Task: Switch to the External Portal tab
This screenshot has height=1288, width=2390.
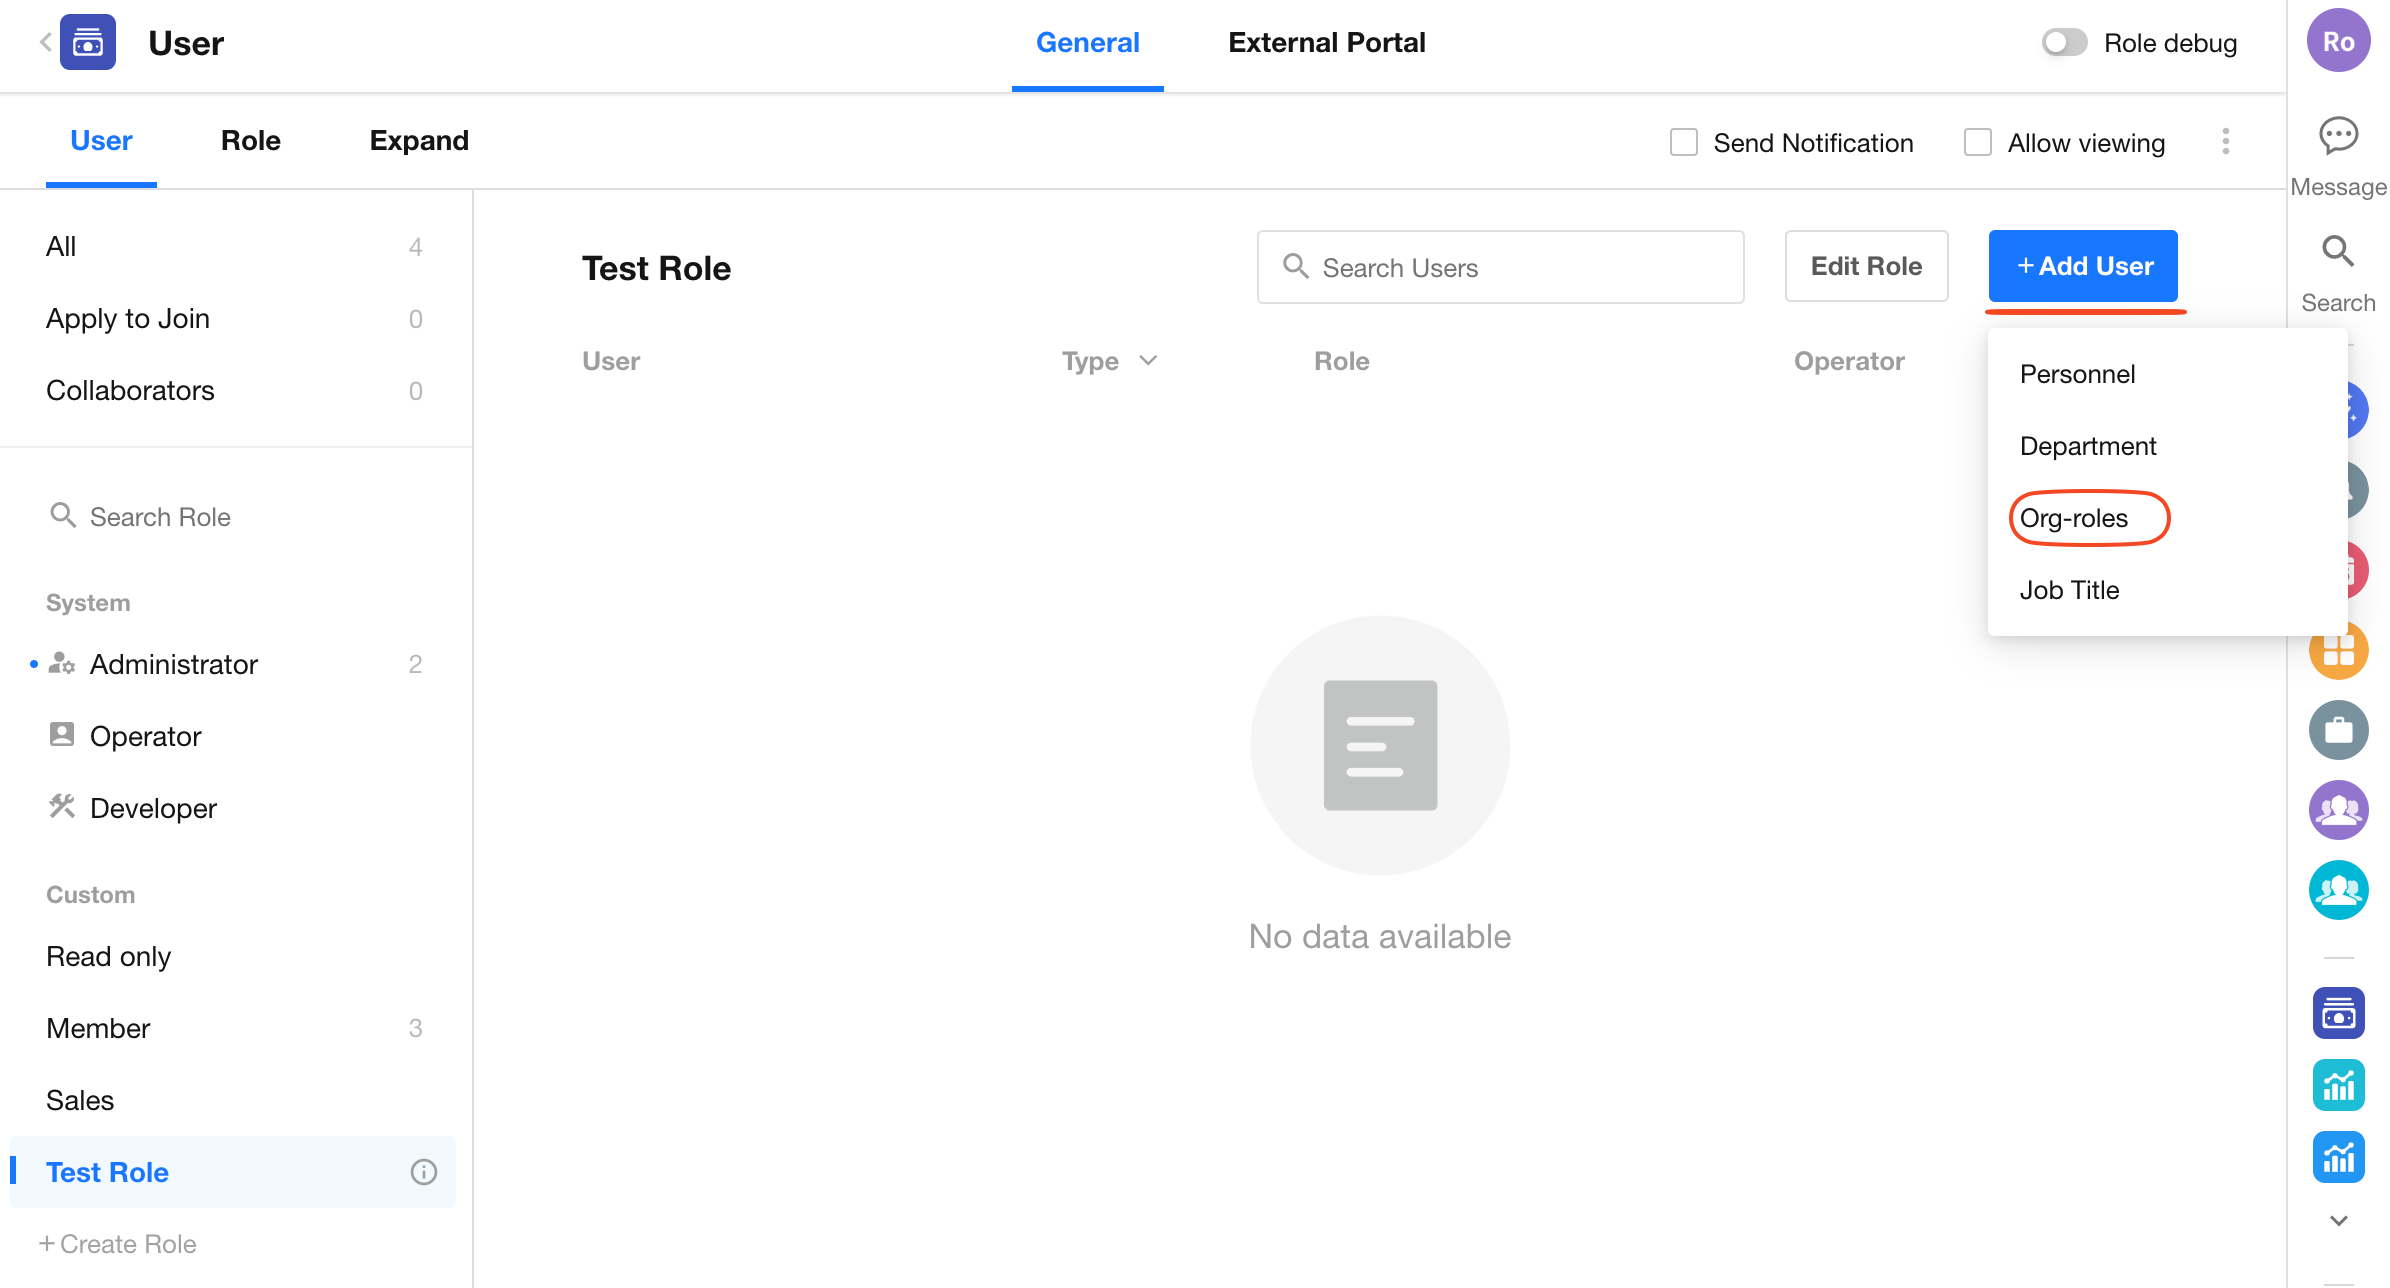Action: coord(1326,43)
